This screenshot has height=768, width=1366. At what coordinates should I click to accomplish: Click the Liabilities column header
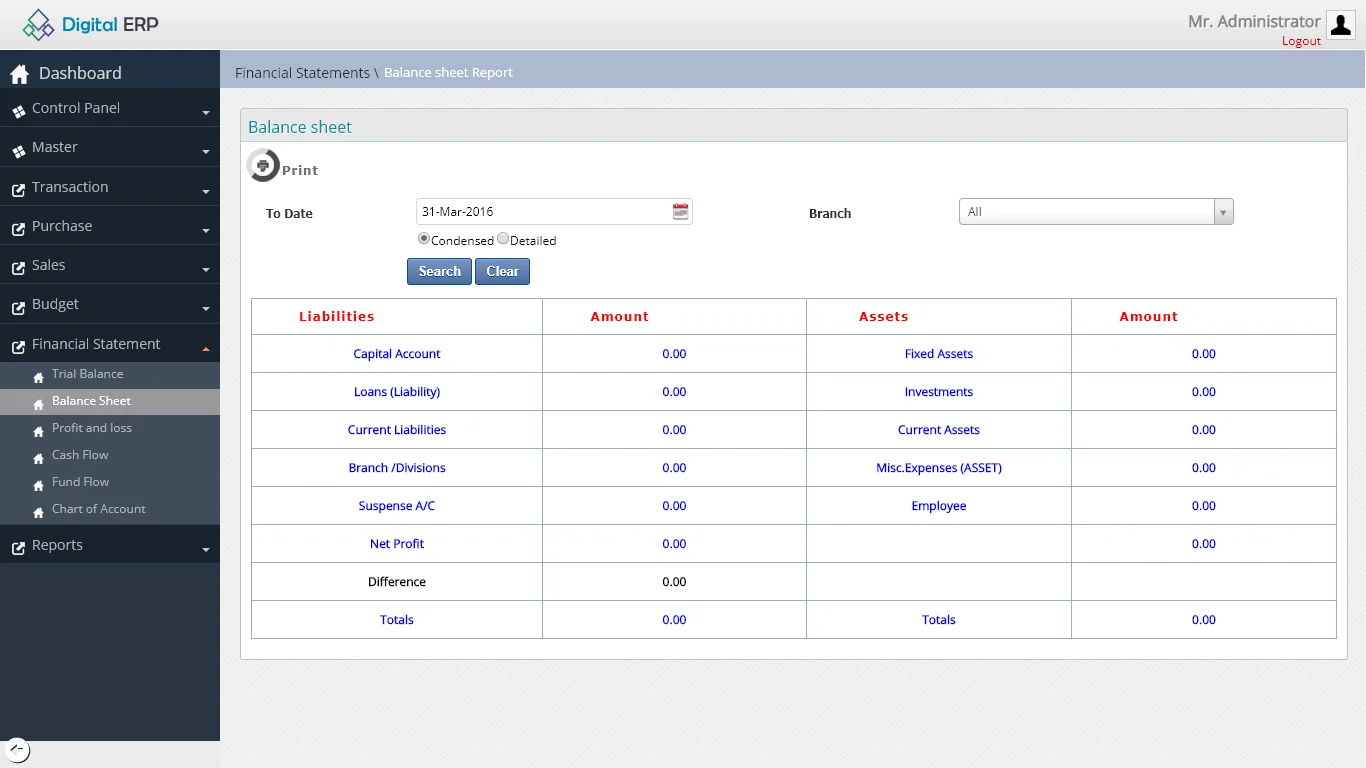click(337, 316)
